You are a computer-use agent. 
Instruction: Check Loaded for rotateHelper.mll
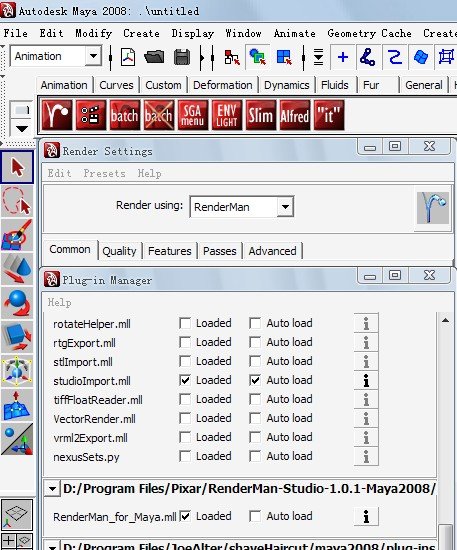pos(185,323)
